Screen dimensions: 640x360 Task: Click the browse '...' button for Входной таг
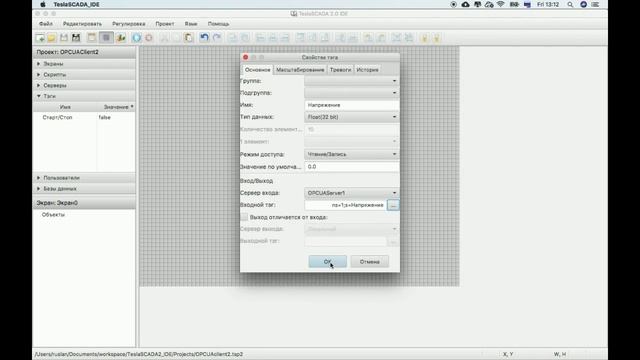point(393,205)
